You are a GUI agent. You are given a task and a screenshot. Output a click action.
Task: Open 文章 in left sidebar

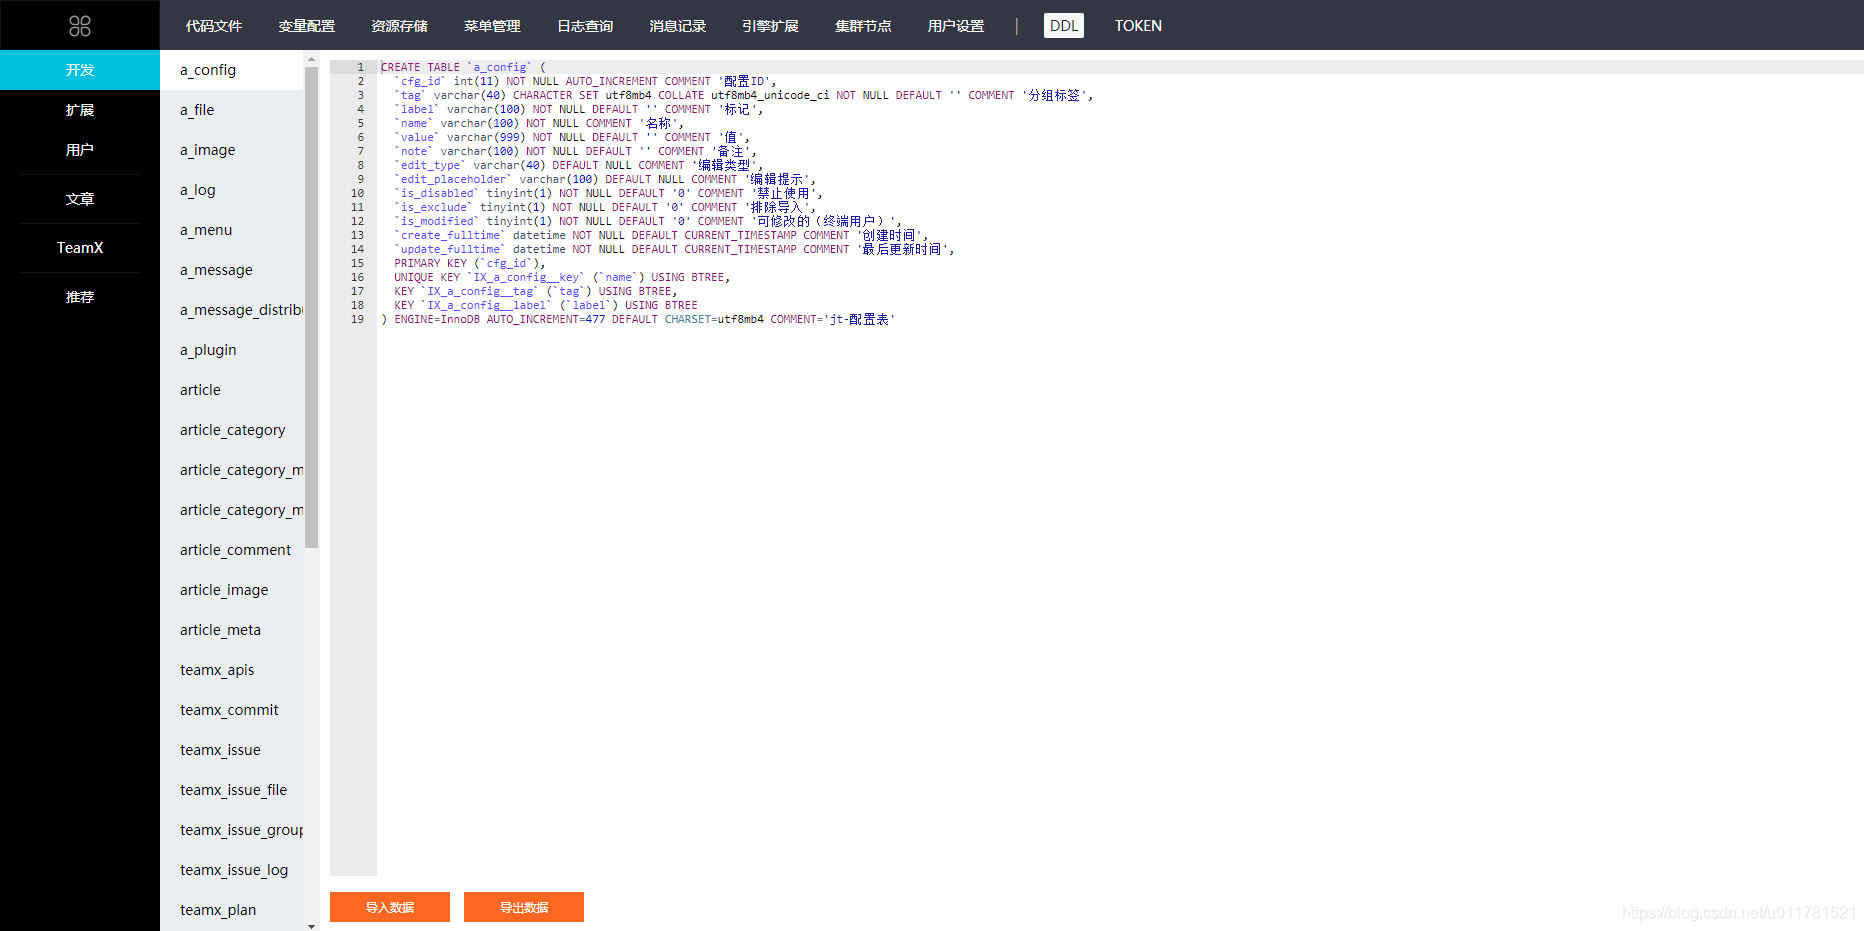point(80,199)
